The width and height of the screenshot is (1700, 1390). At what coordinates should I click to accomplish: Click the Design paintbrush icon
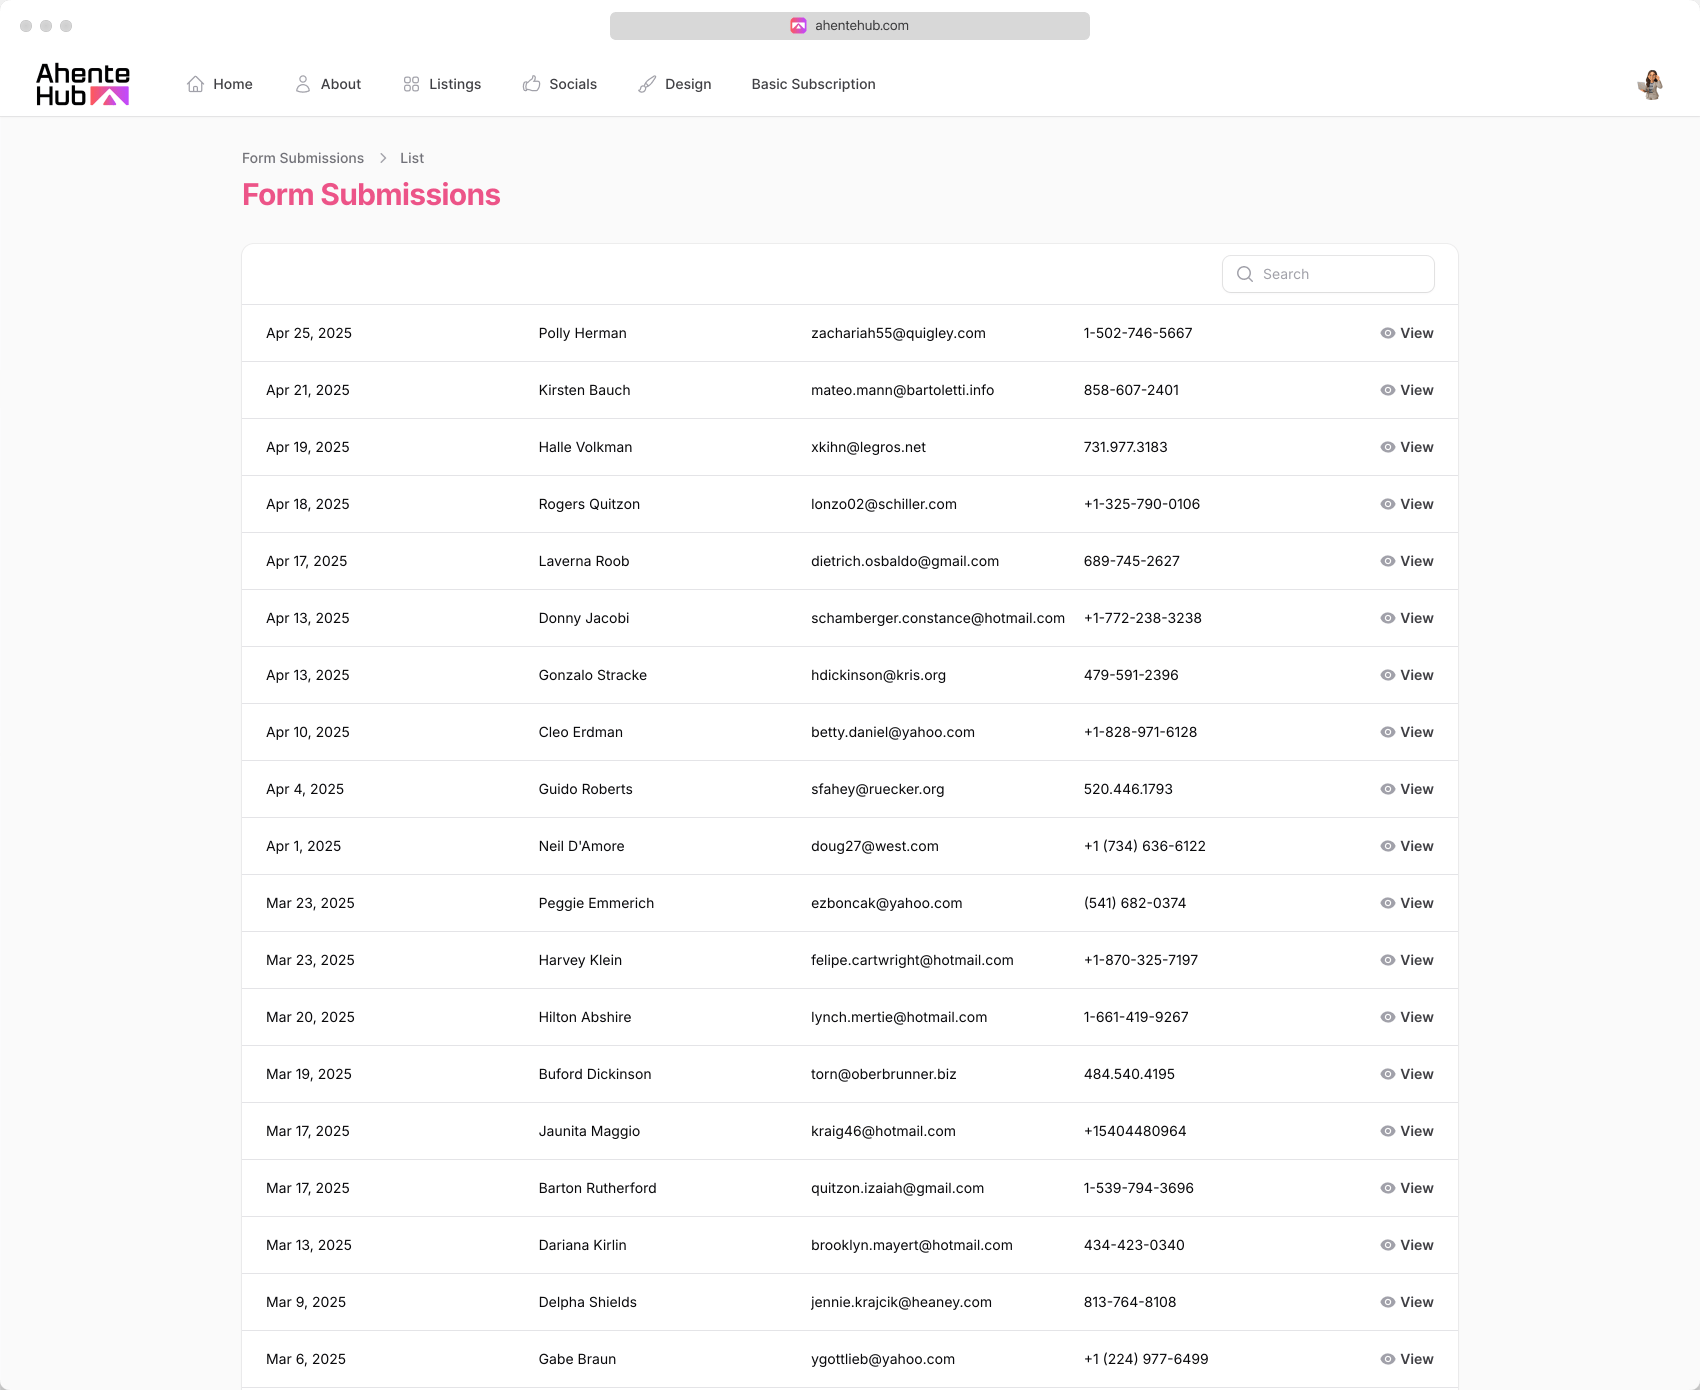pyautogui.click(x=647, y=84)
